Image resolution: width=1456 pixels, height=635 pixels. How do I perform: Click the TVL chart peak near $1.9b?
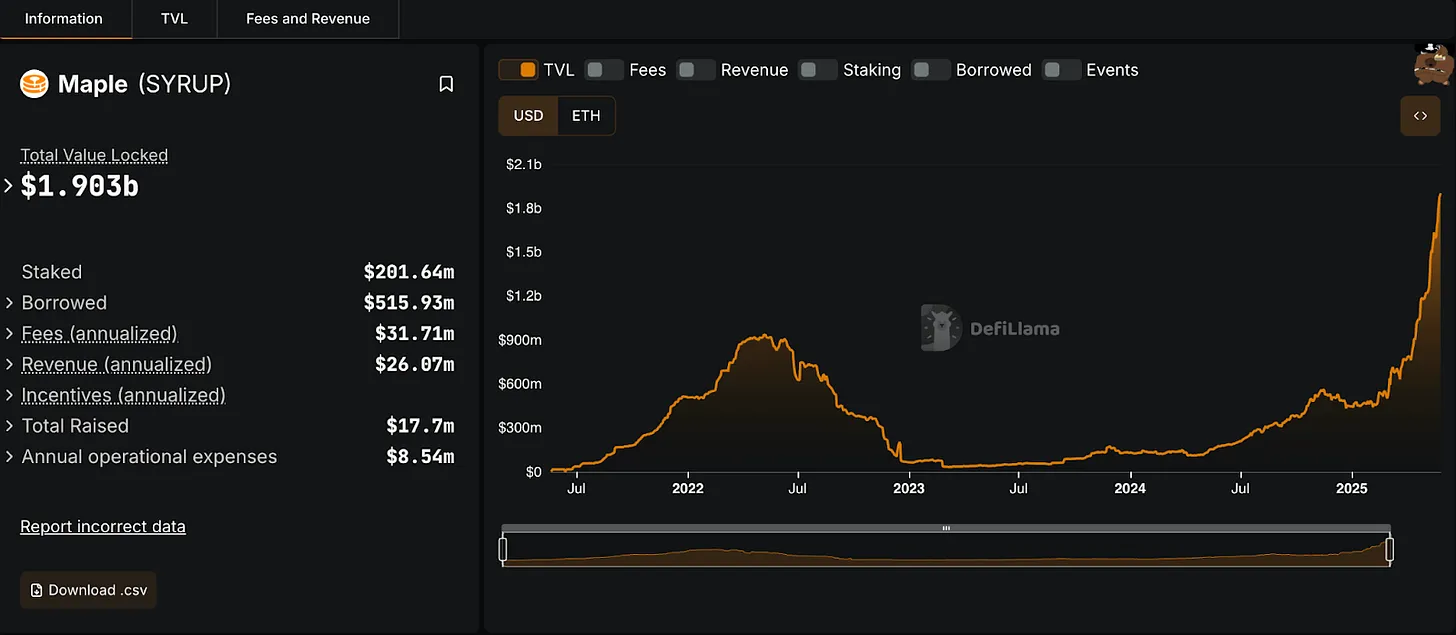[x=1440, y=195]
